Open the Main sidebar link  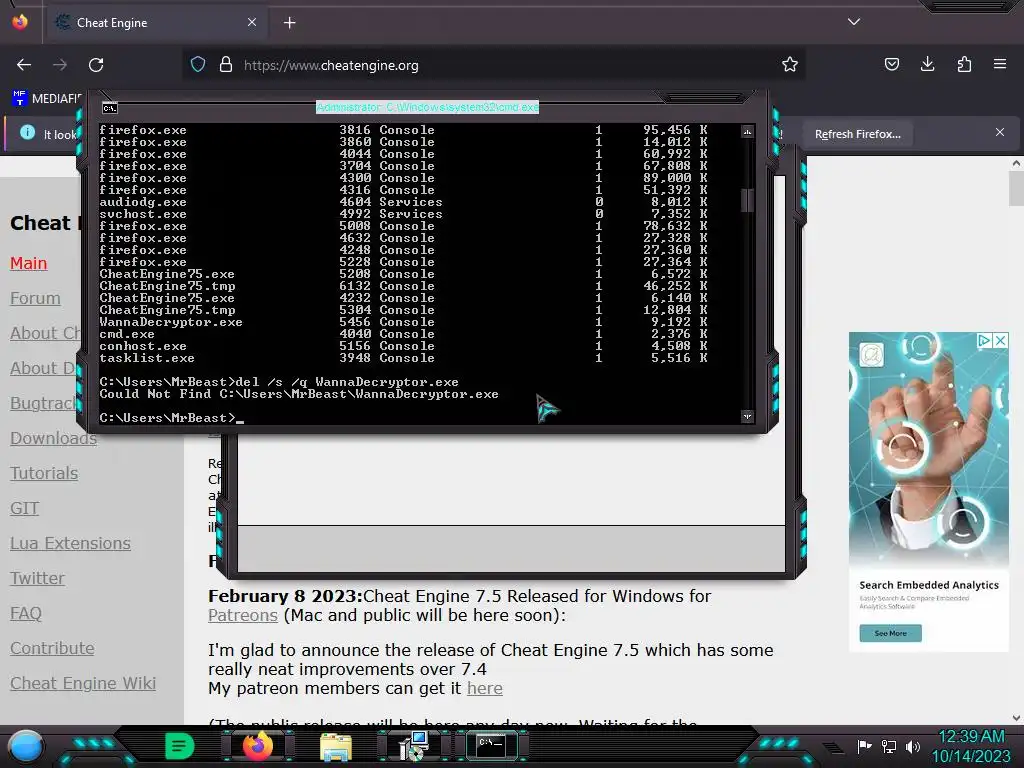pyautogui.click(x=29, y=263)
